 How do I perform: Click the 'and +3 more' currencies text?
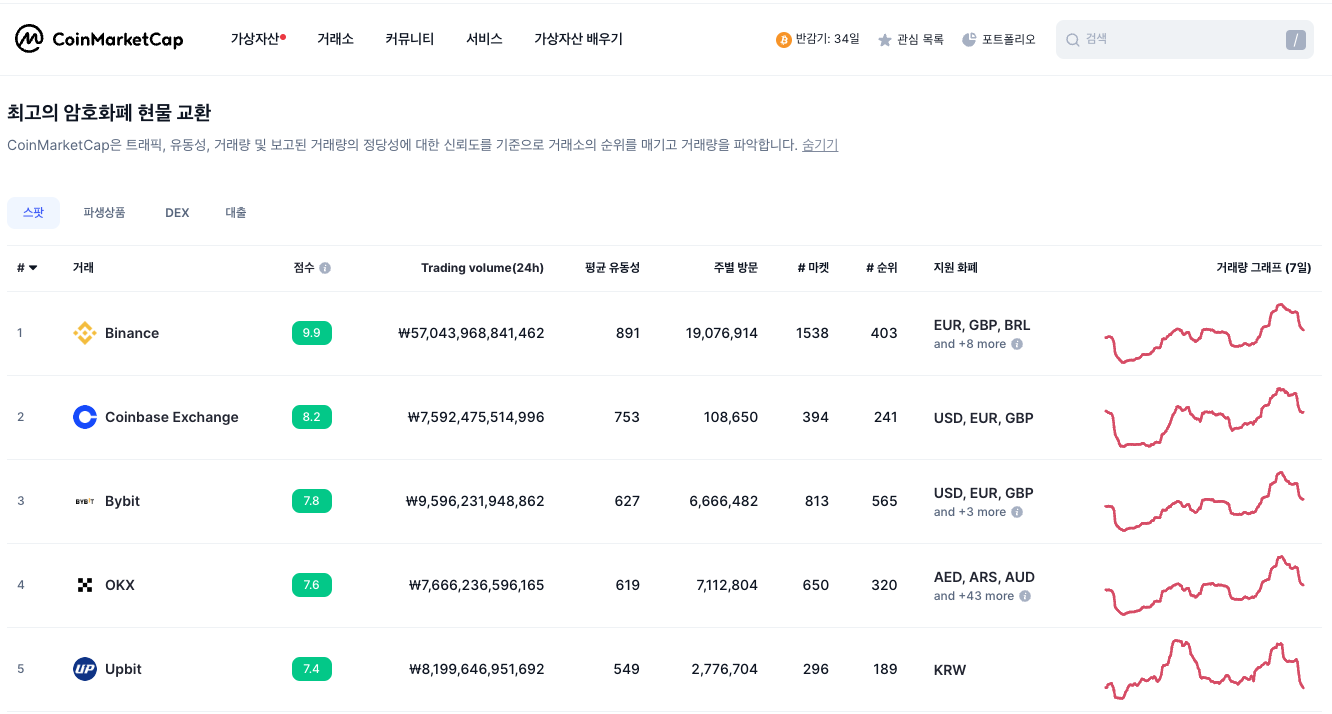point(970,512)
